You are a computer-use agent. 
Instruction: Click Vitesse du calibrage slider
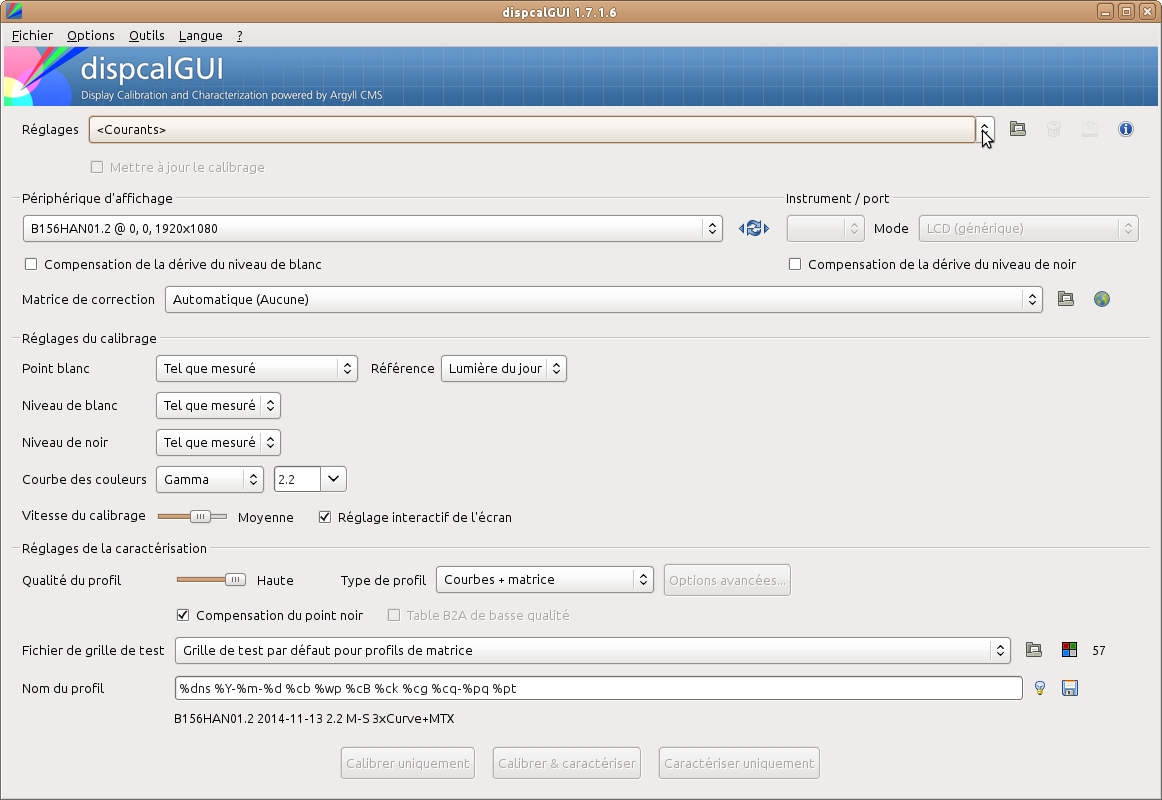[193, 516]
